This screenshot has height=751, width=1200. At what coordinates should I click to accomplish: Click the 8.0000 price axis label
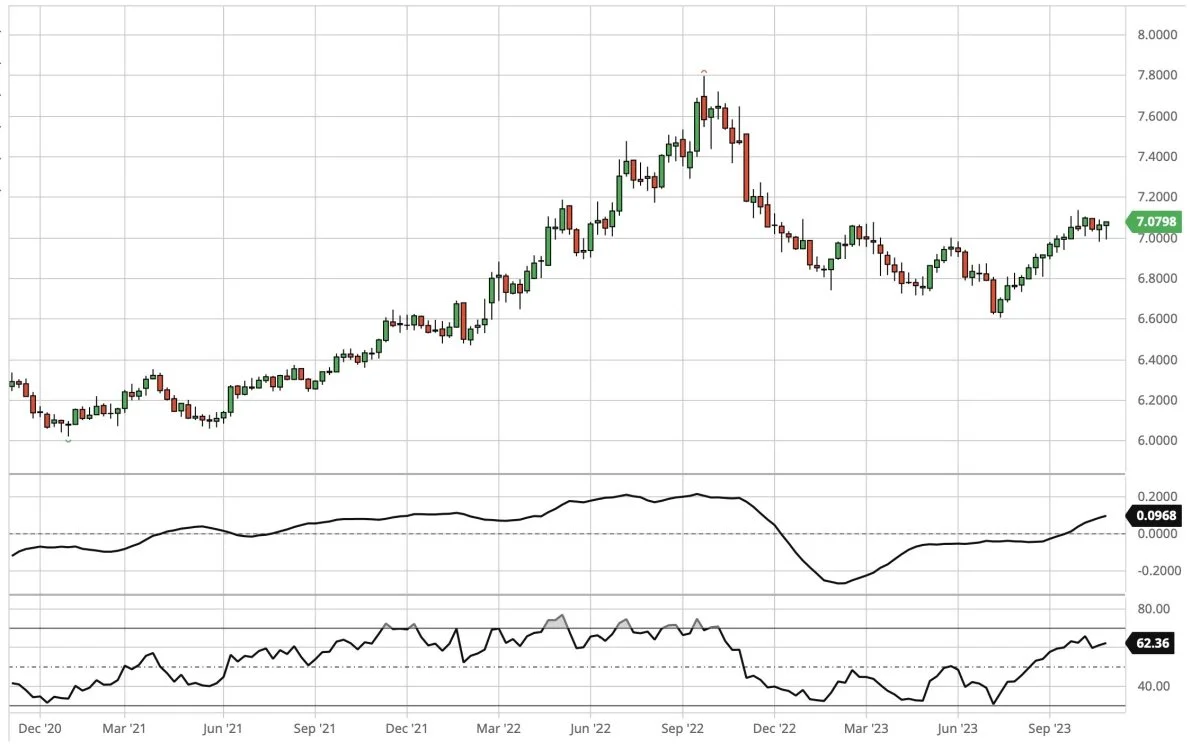(x=1158, y=35)
